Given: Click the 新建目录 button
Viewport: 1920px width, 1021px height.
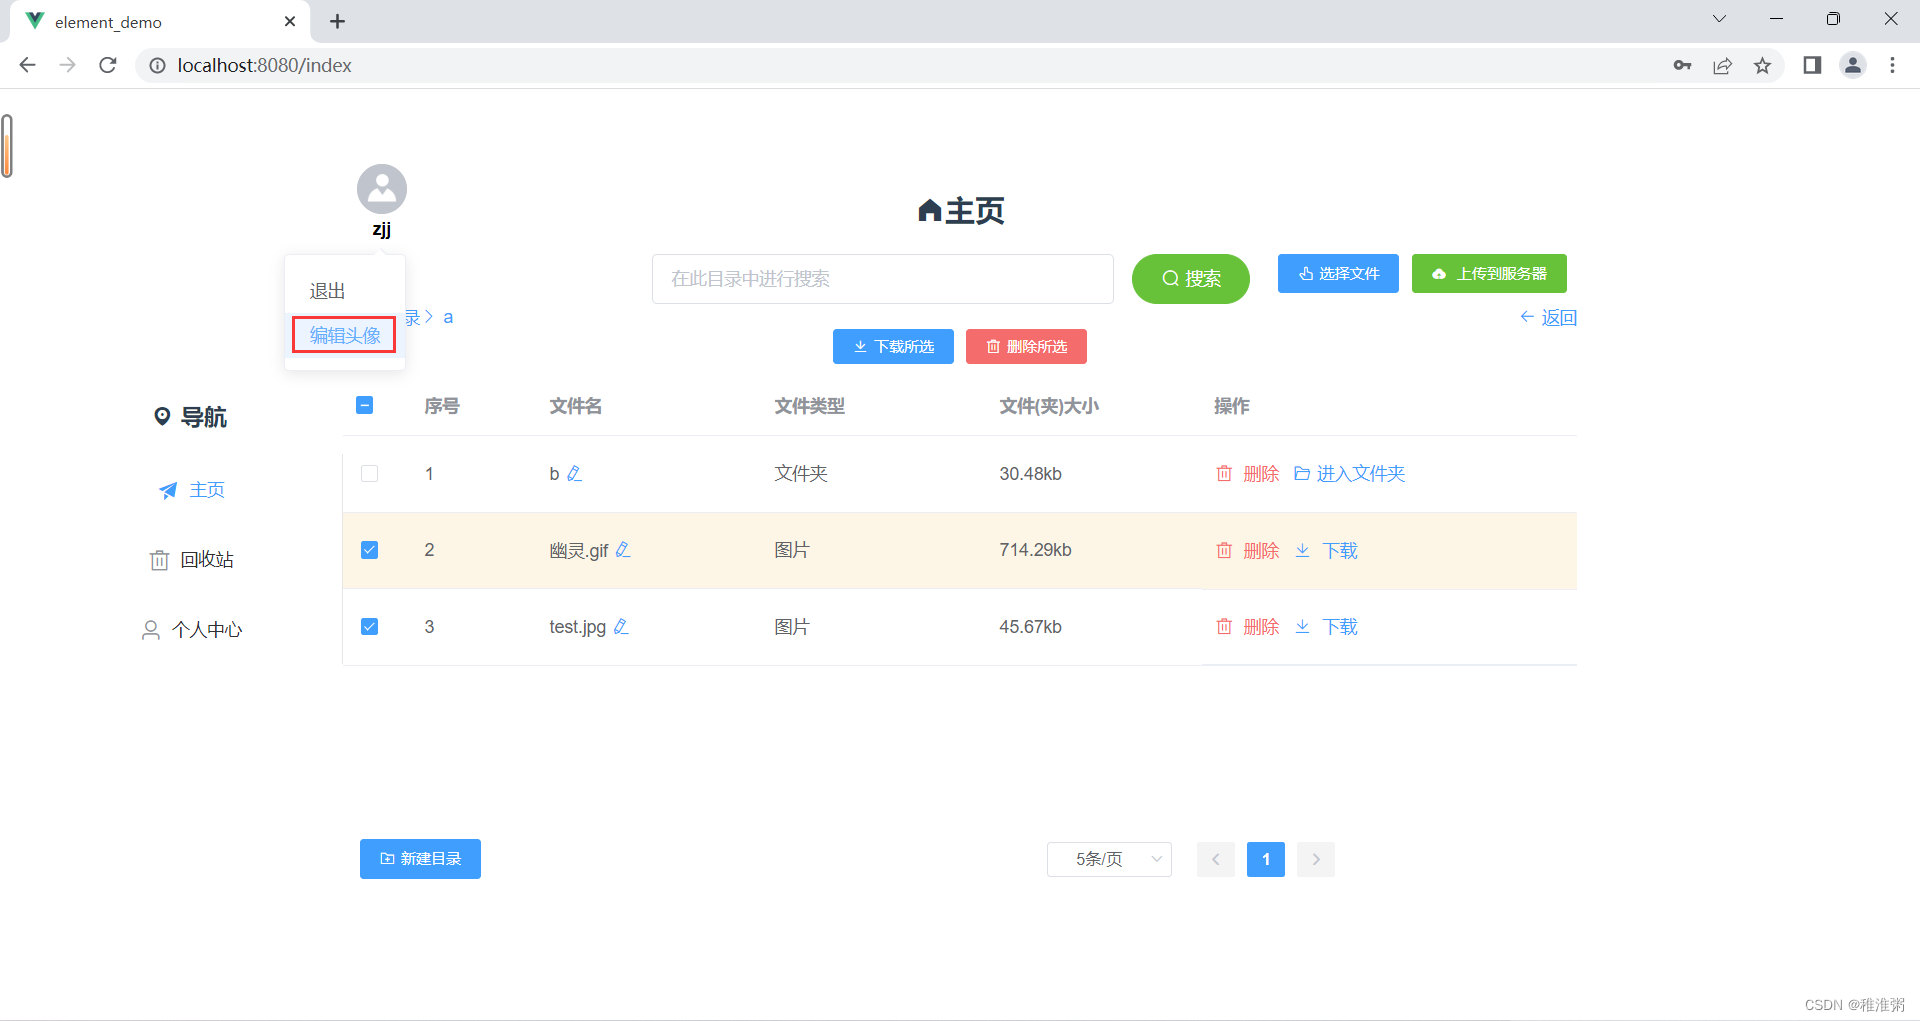Looking at the screenshot, I should (420, 858).
